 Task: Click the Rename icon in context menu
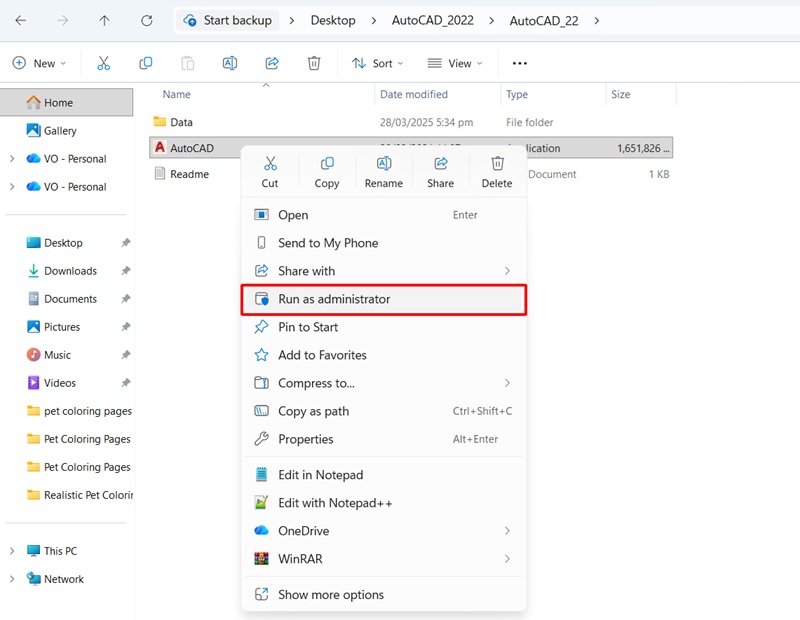click(x=383, y=165)
